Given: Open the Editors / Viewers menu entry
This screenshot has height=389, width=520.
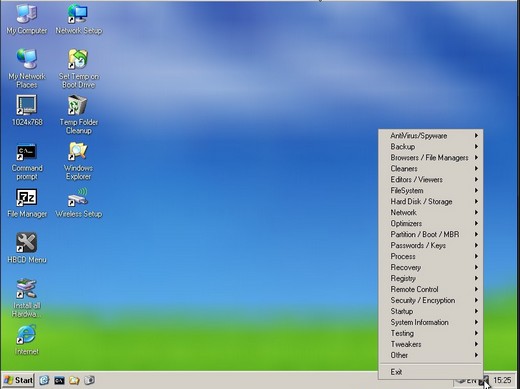Looking at the screenshot, I should coord(431,180).
